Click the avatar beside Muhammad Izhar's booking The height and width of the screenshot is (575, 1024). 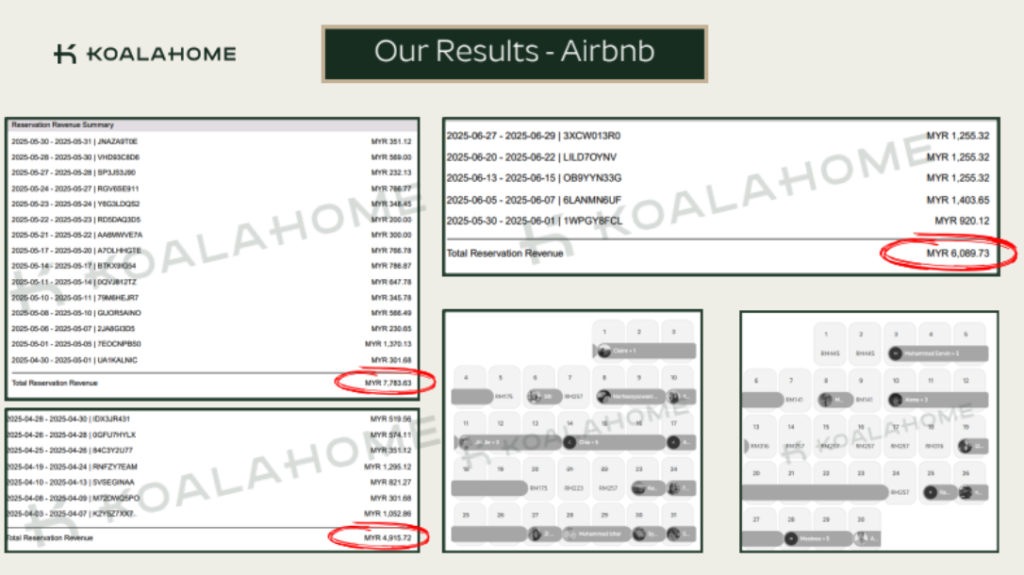tap(570, 535)
